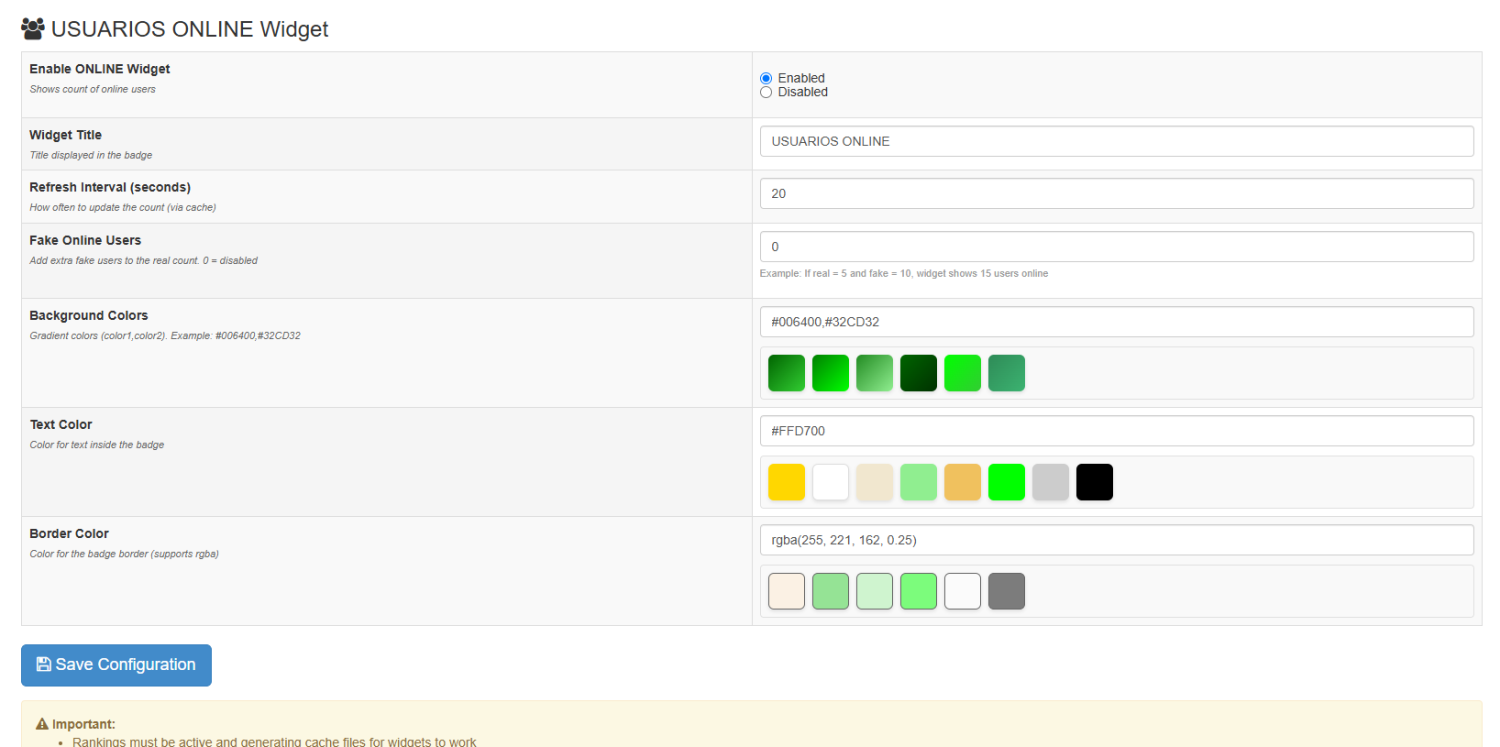Choose the gray border color swatch
Viewport: 1500px width, 747px height.
1006,591
